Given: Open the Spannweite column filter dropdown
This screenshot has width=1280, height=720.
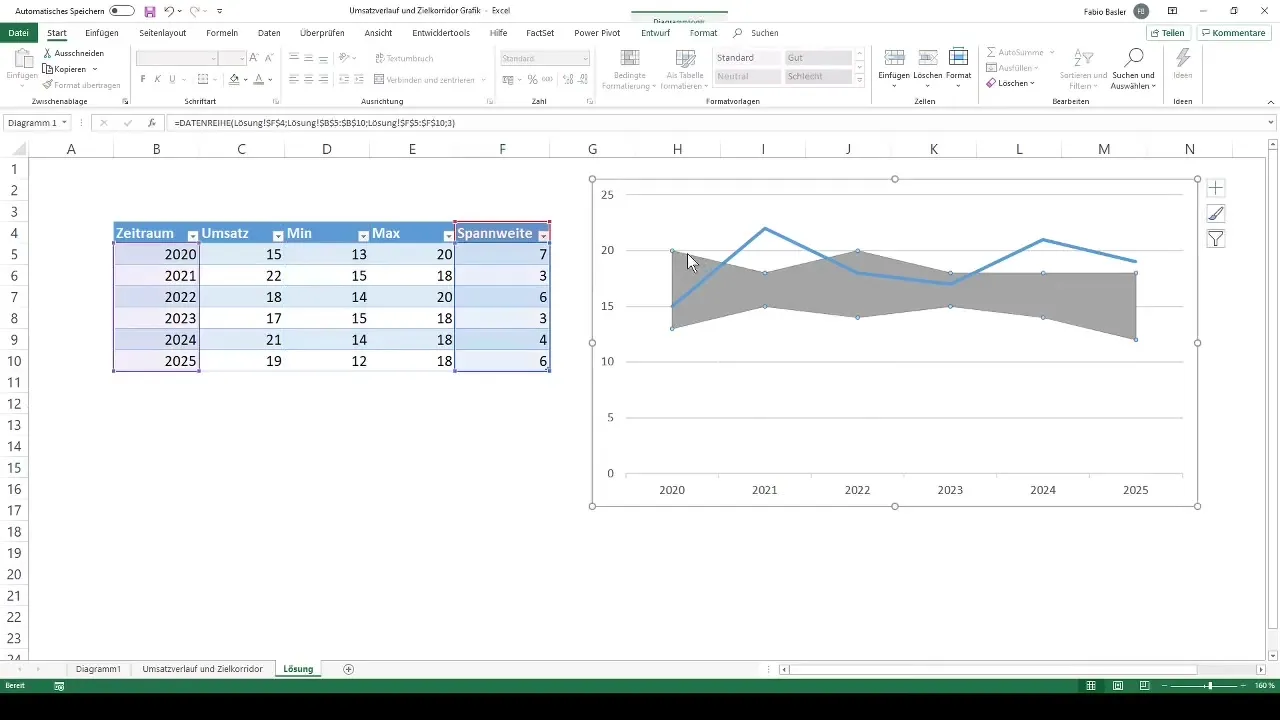Looking at the screenshot, I should [543, 235].
